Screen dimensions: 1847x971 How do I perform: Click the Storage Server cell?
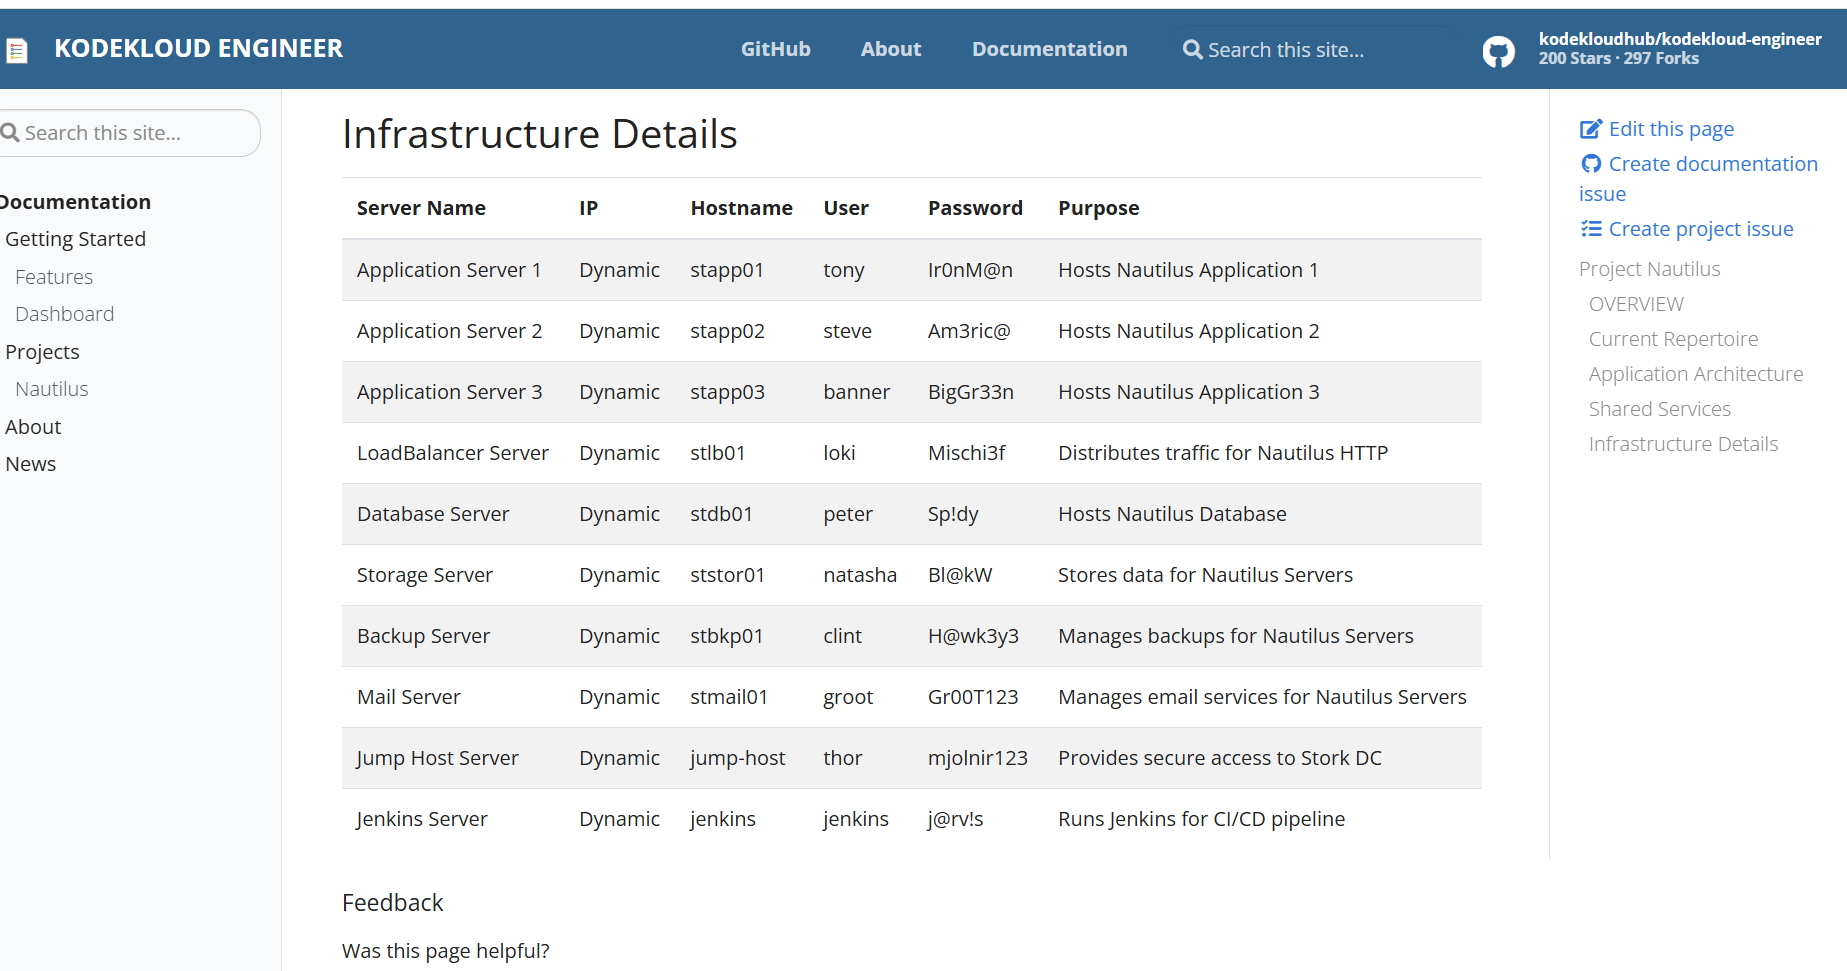point(425,575)
